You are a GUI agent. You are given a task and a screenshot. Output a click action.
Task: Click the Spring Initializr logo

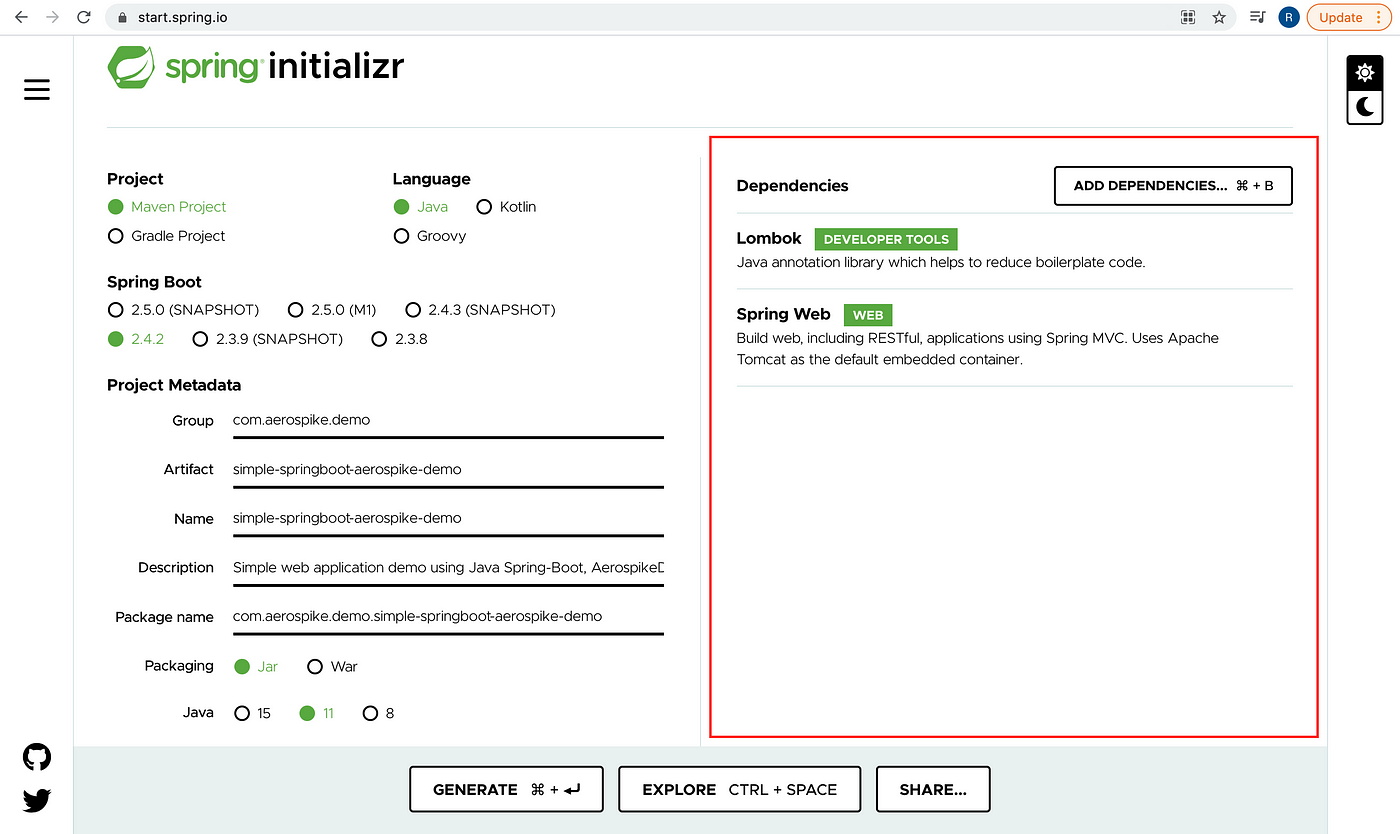[x=256, y=67]
